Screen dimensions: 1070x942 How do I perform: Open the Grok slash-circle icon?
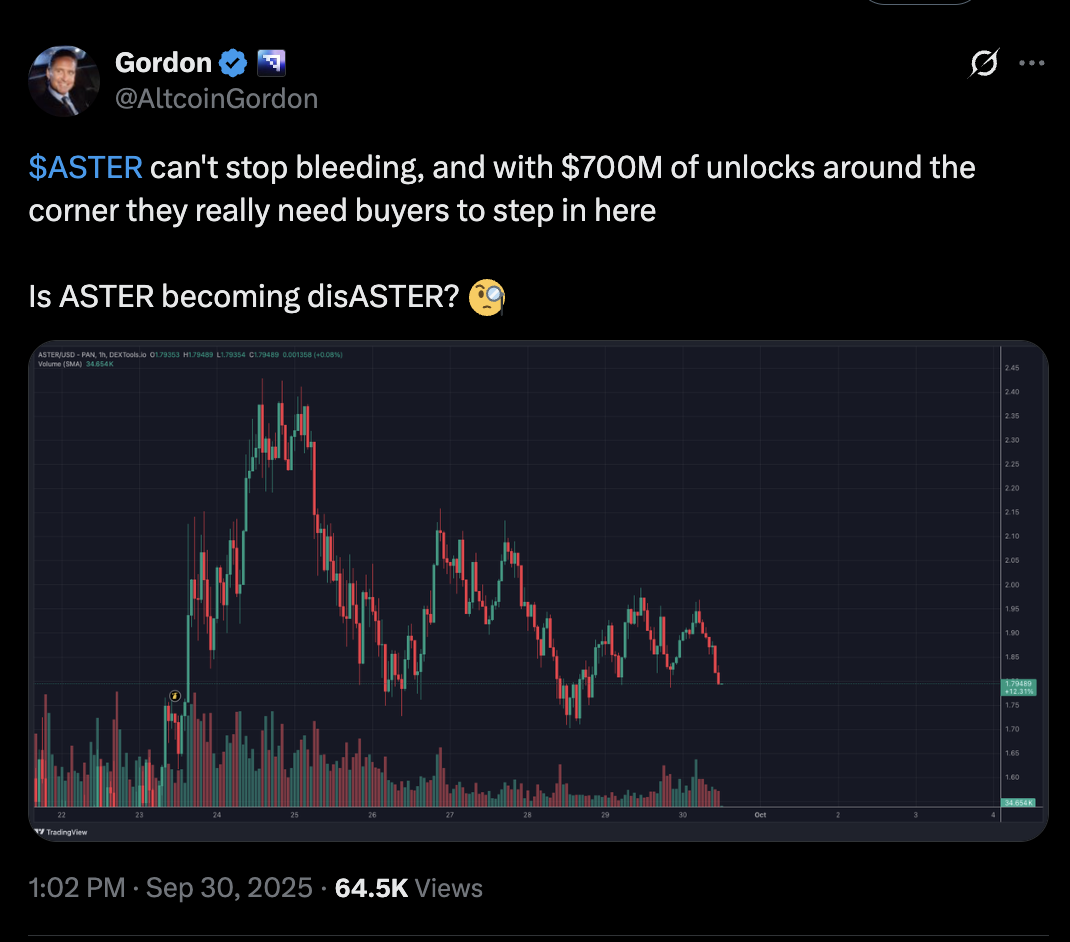[x=984, y=64]
